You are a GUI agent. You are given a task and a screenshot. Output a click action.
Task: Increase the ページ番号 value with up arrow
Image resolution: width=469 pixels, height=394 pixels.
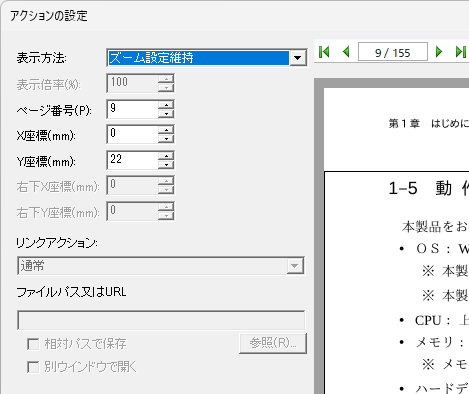point(166,105)
